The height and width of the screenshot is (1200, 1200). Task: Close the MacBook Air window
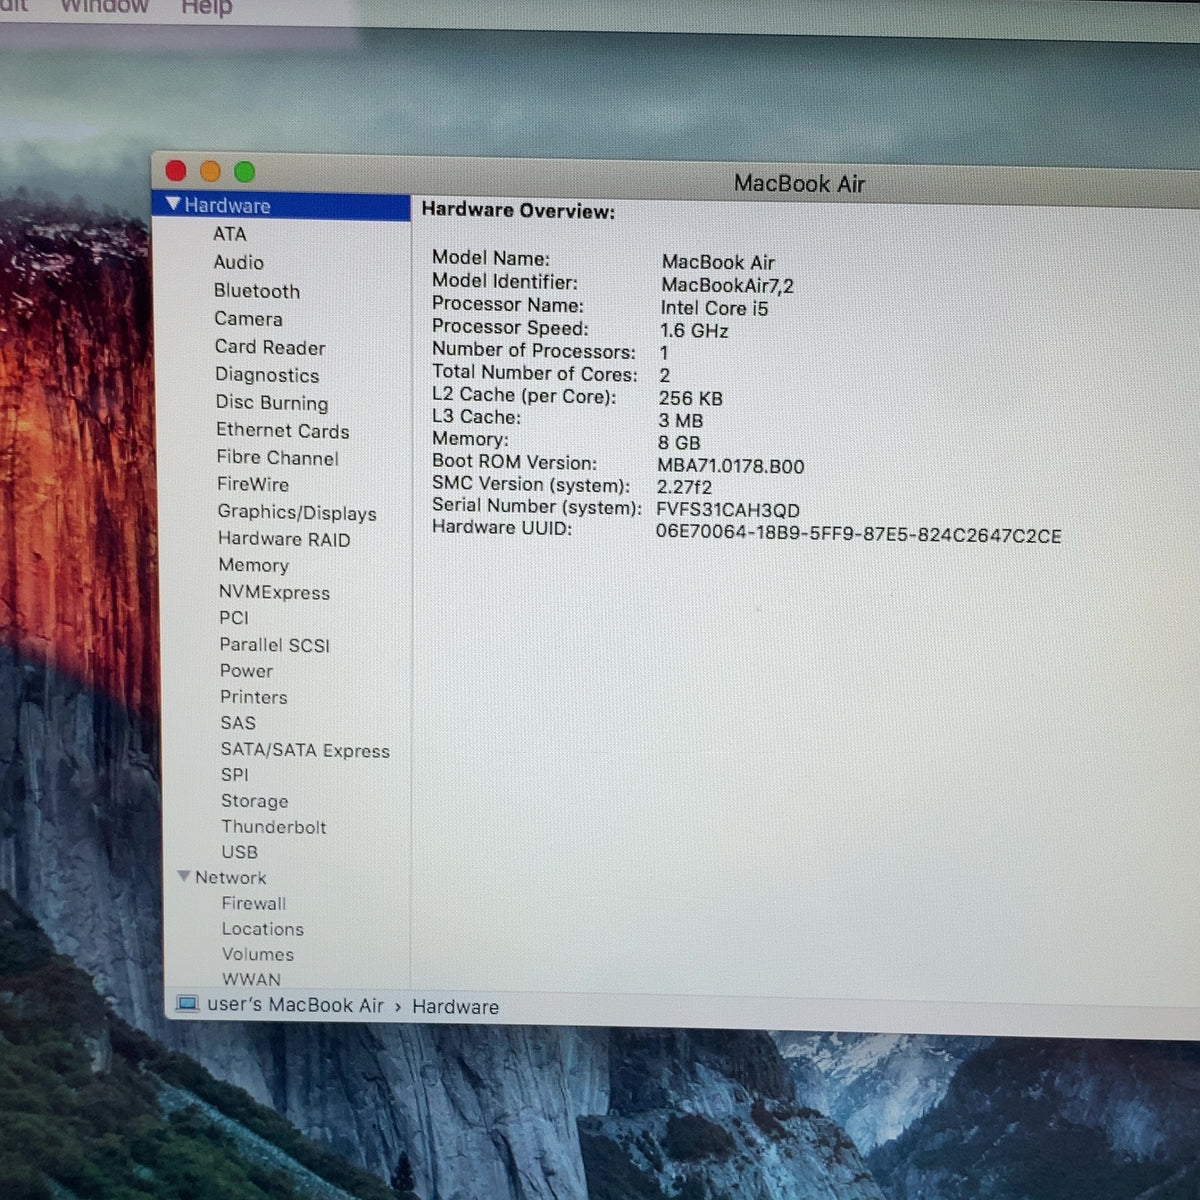pyautogui.click(x=176, y=171)
